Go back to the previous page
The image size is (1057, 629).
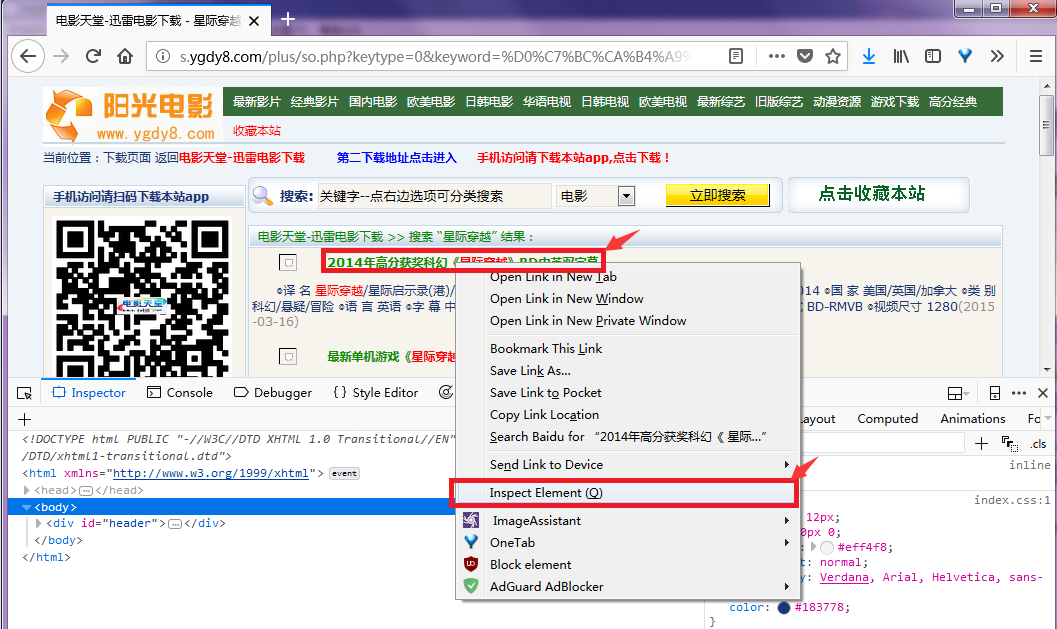pyautogui.click(x=28, y=56)
